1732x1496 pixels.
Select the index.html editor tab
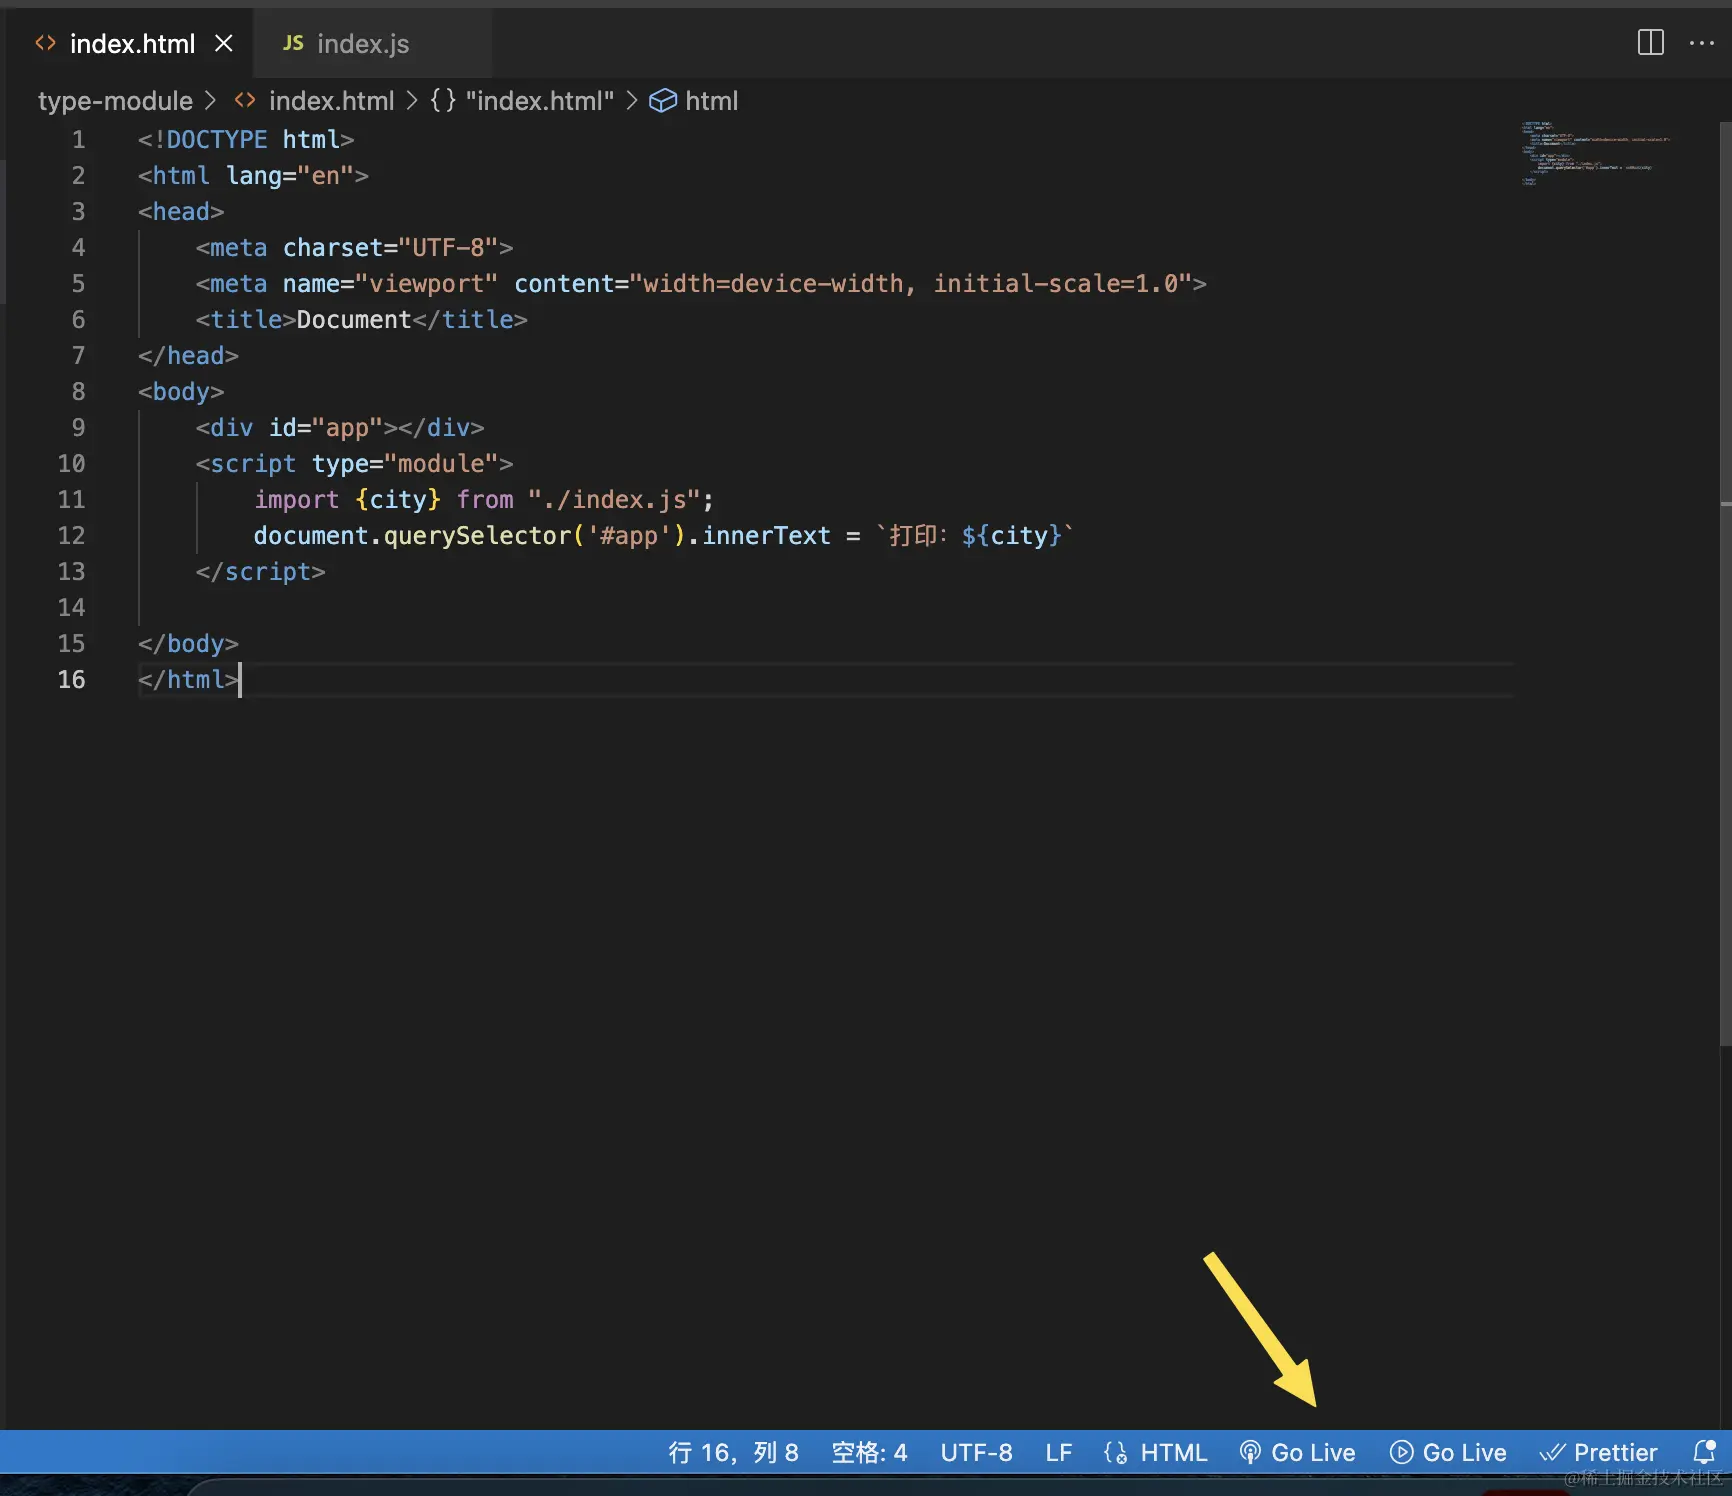tap(132, 43)
